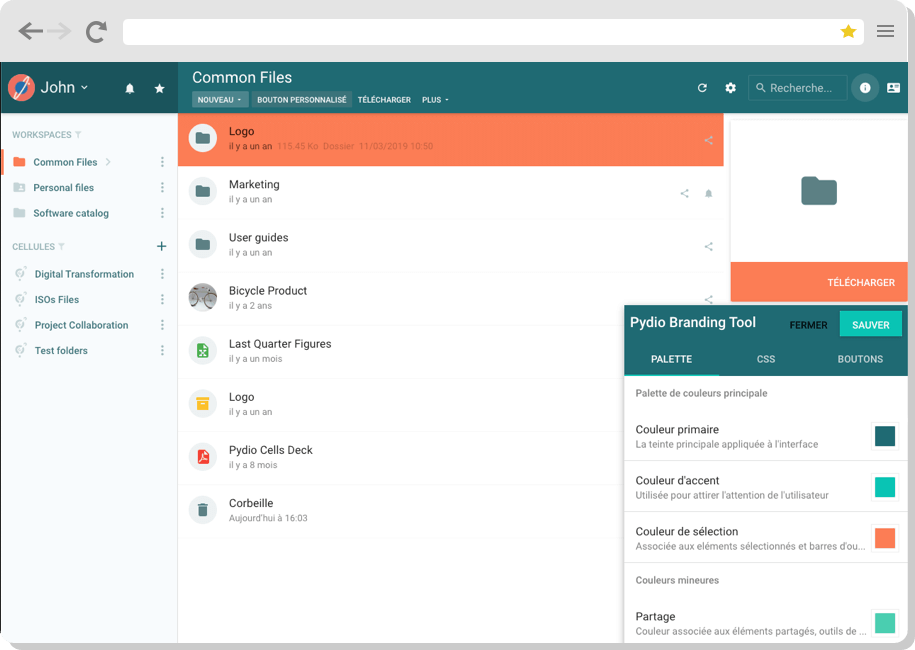The image size is (915, 650).
Task: Click the Last Quarter Figures spreadsheet icon
Action: coord(202,351)
